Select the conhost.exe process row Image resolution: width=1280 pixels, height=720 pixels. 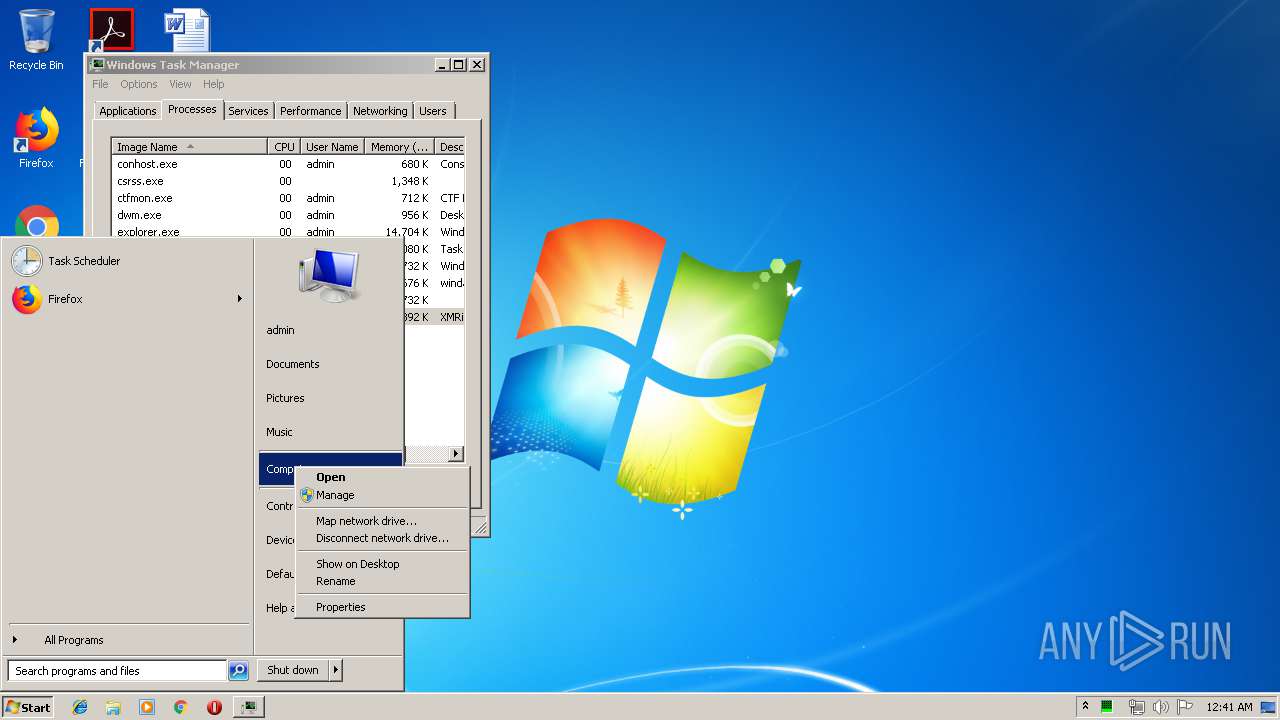pyautogui.click(x=288, y=164)
